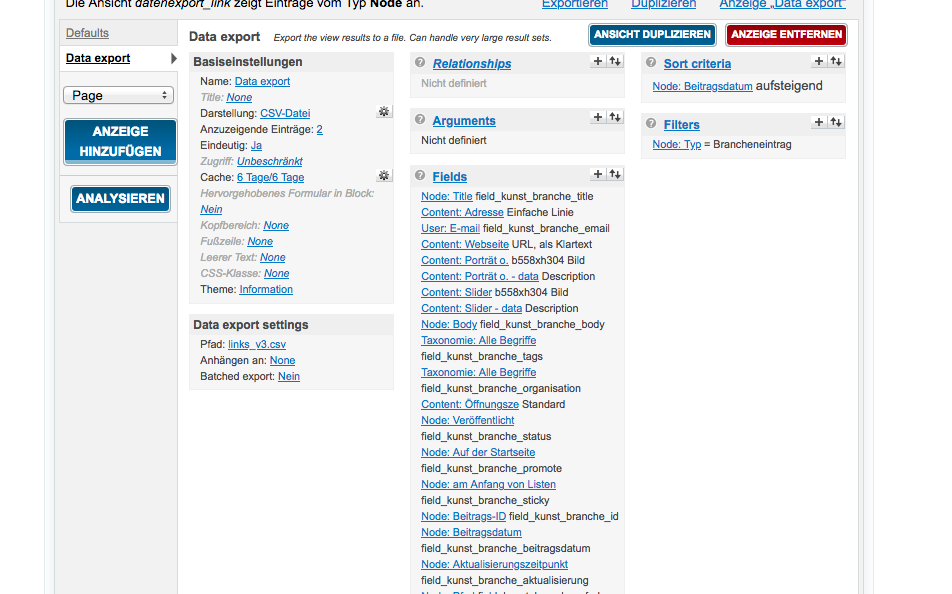Open the gear settings for Darstellung CSV-Datei

point(383,112)
